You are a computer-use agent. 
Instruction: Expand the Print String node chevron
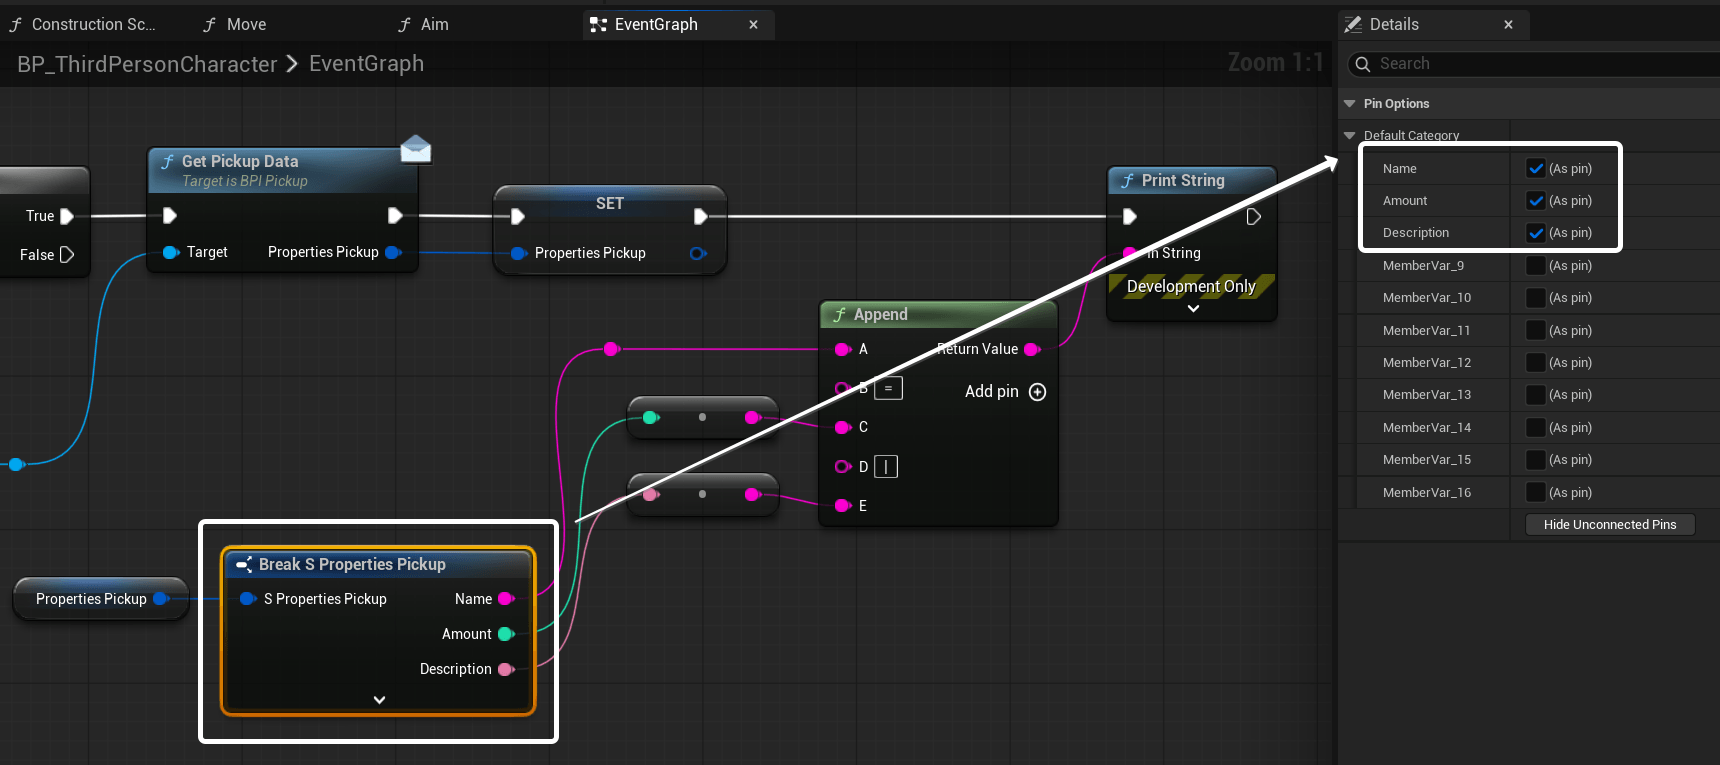tap(1193, 309)
